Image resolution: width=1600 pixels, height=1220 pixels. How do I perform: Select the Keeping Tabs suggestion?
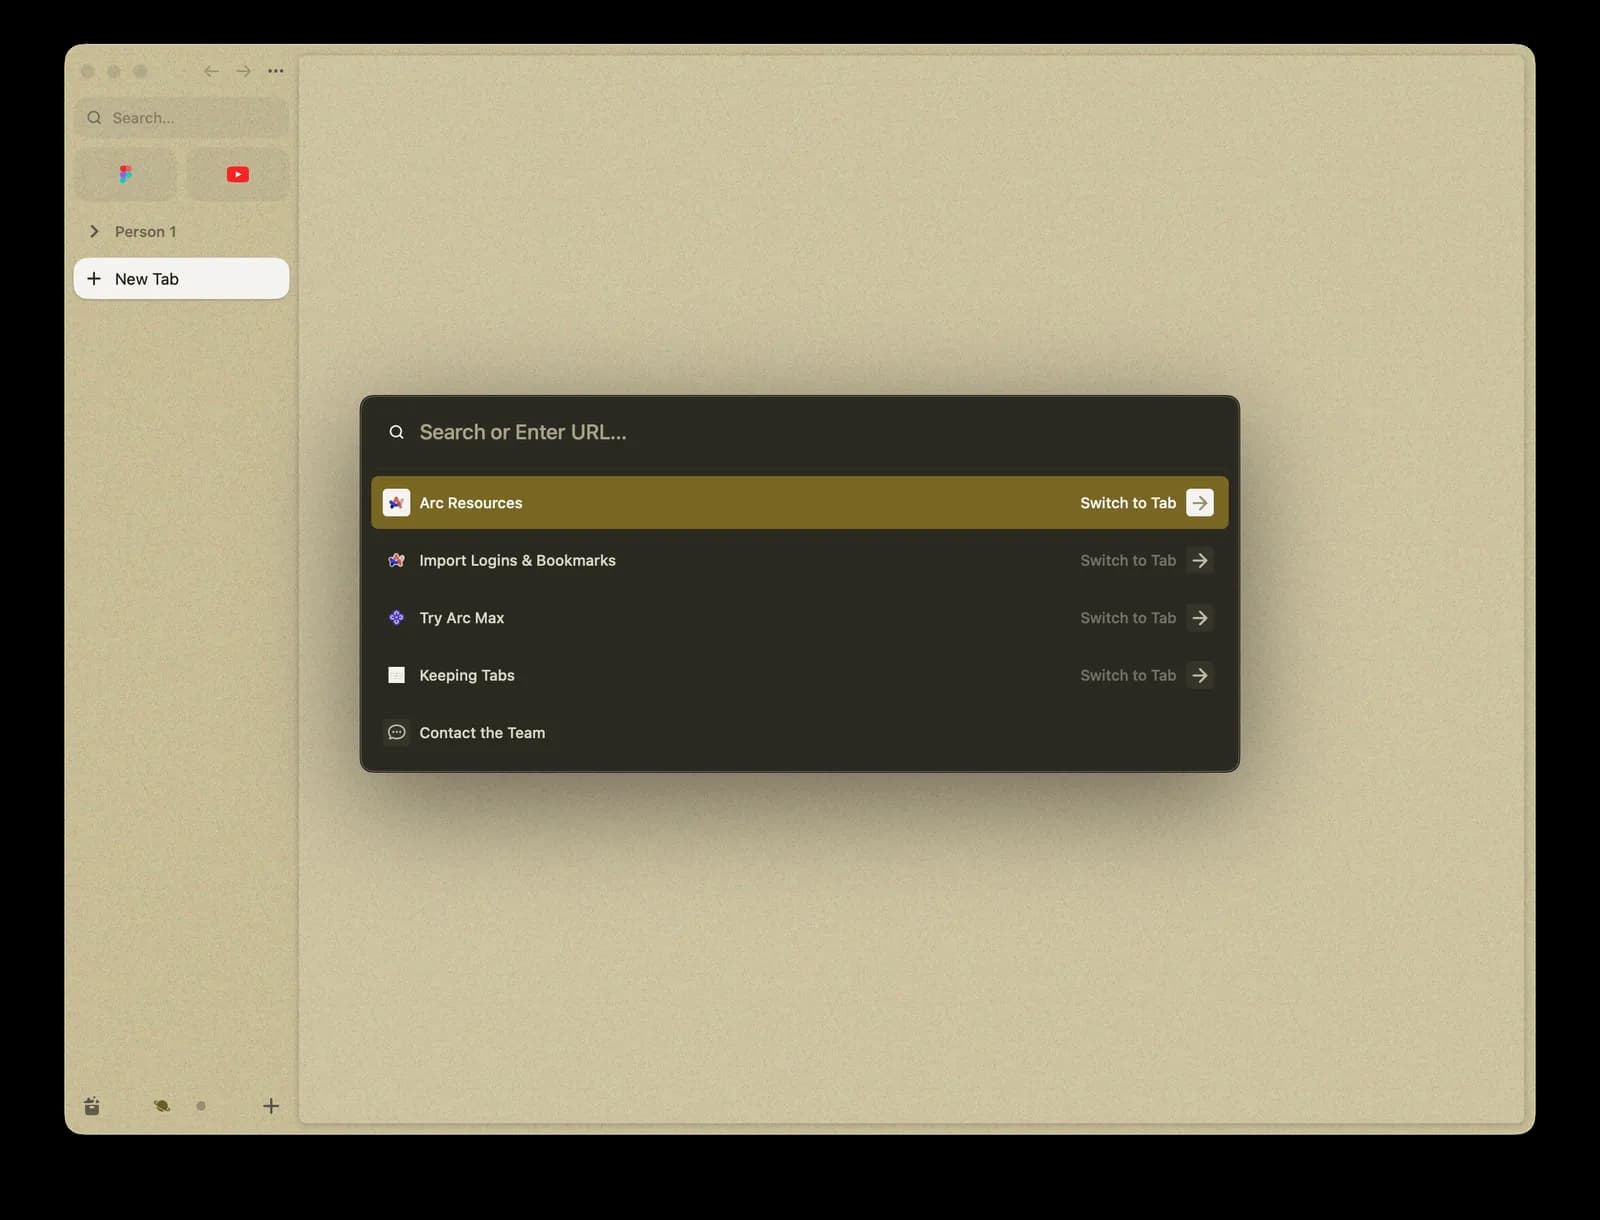[800, 675]
